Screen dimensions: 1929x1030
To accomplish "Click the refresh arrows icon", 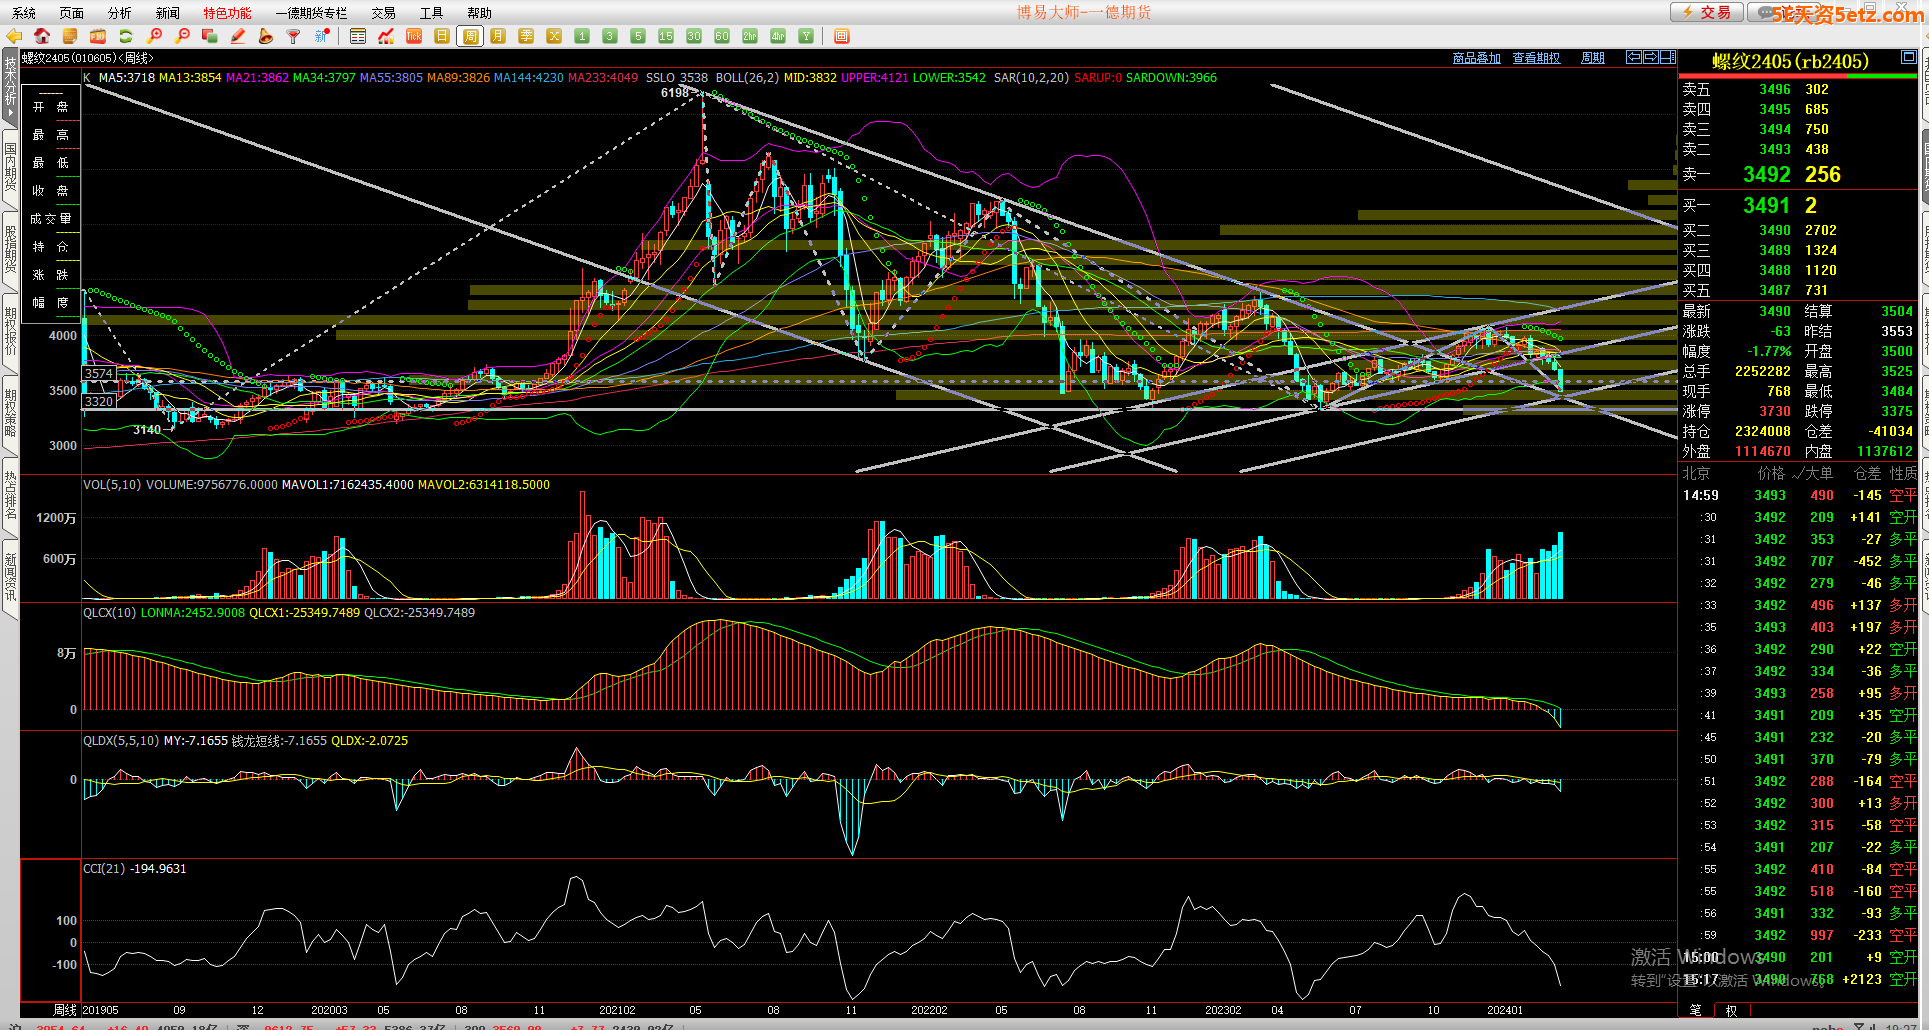I will 126,36.
